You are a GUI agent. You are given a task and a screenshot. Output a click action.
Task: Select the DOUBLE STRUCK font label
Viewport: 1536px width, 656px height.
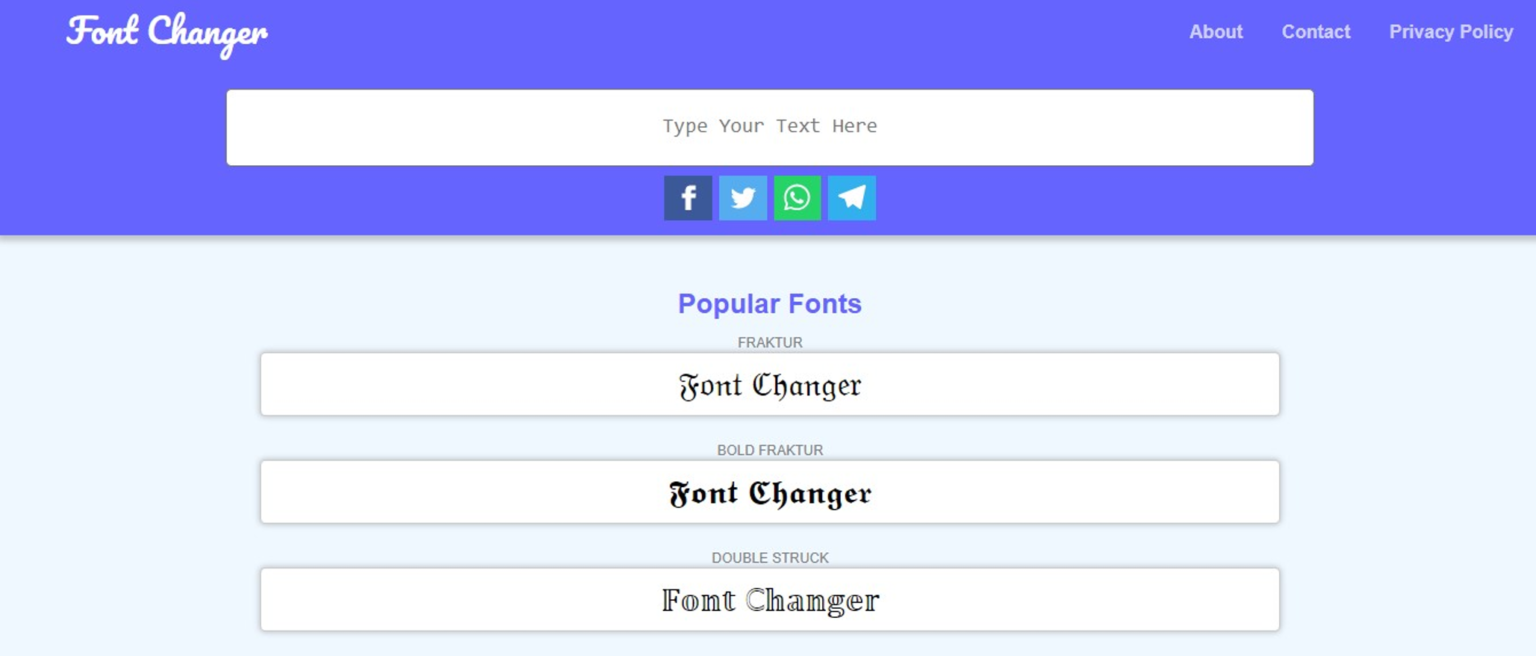click(769, 557)
